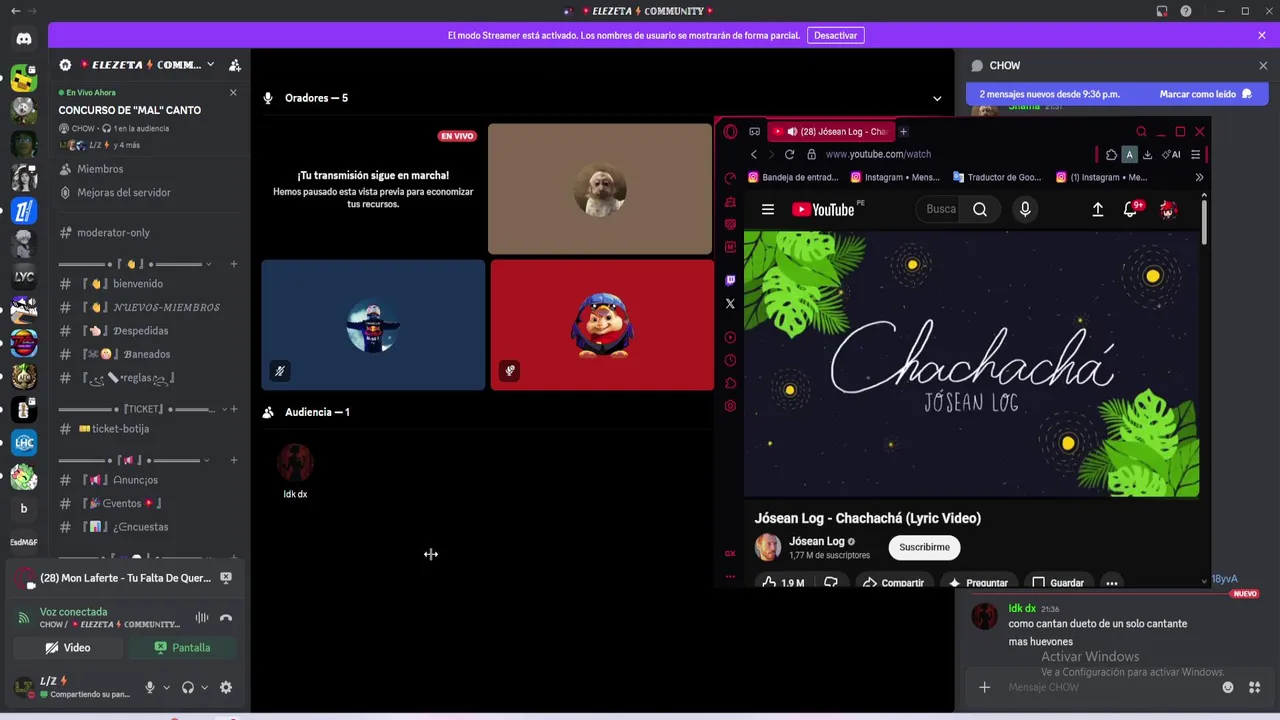1280x720 pixels.
Task: Open Discord help question mark icon
Action: click(1186, 11)
